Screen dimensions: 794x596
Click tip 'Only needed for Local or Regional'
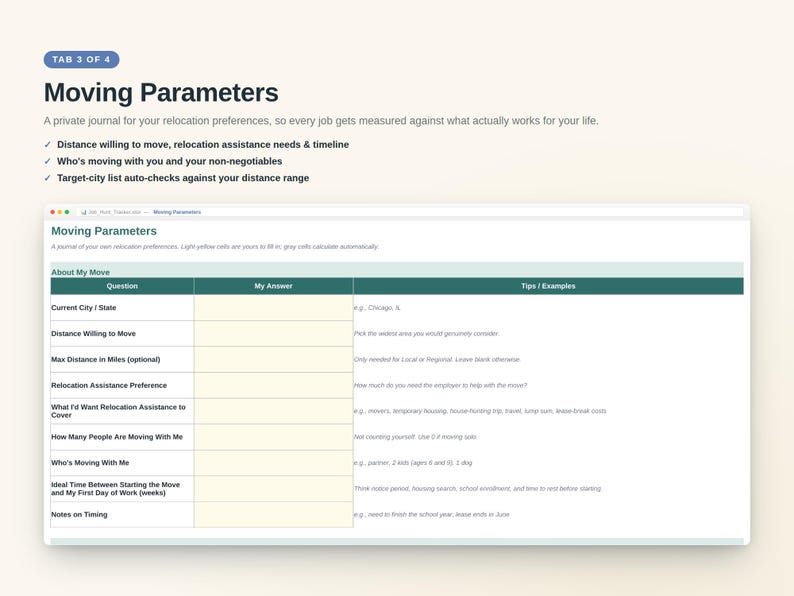pyautogui.click(x=437, y=360)
